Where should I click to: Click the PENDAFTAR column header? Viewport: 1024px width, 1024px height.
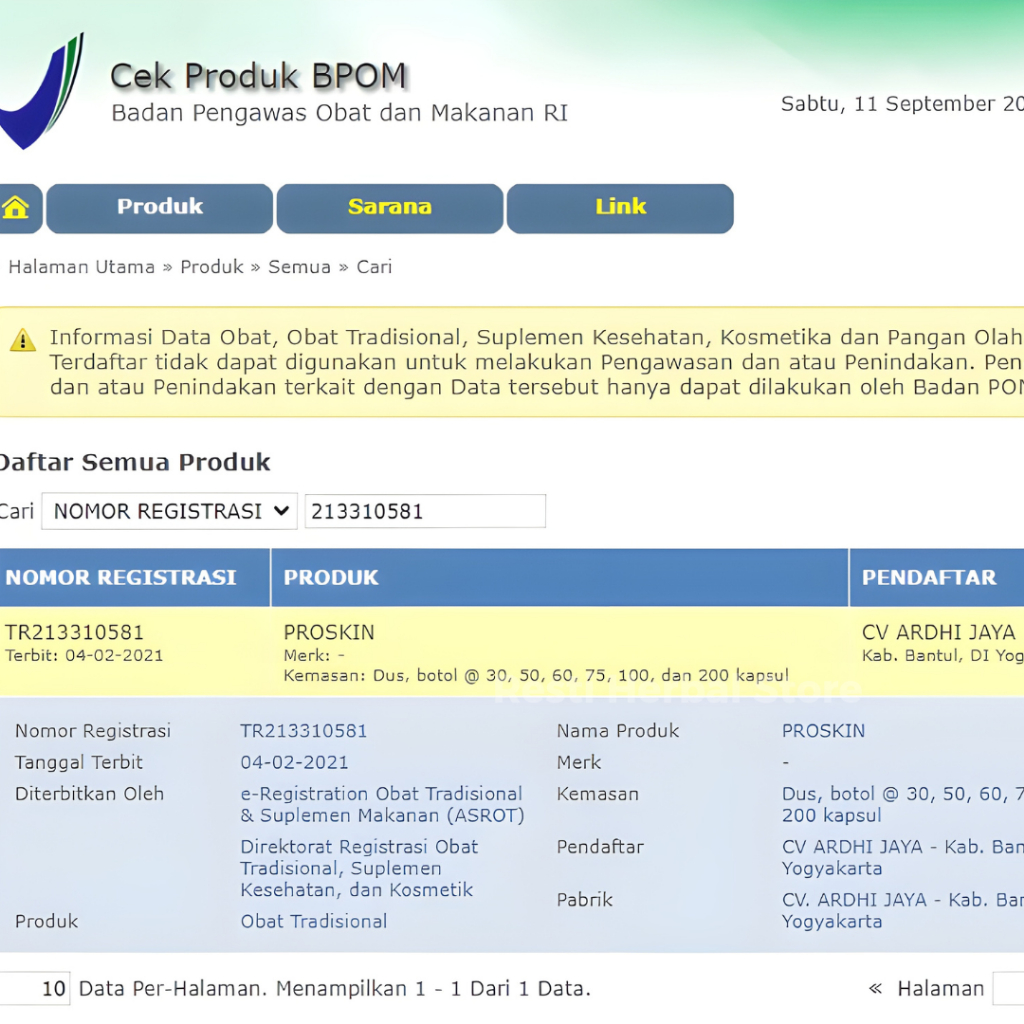click(x=936, y=577)
